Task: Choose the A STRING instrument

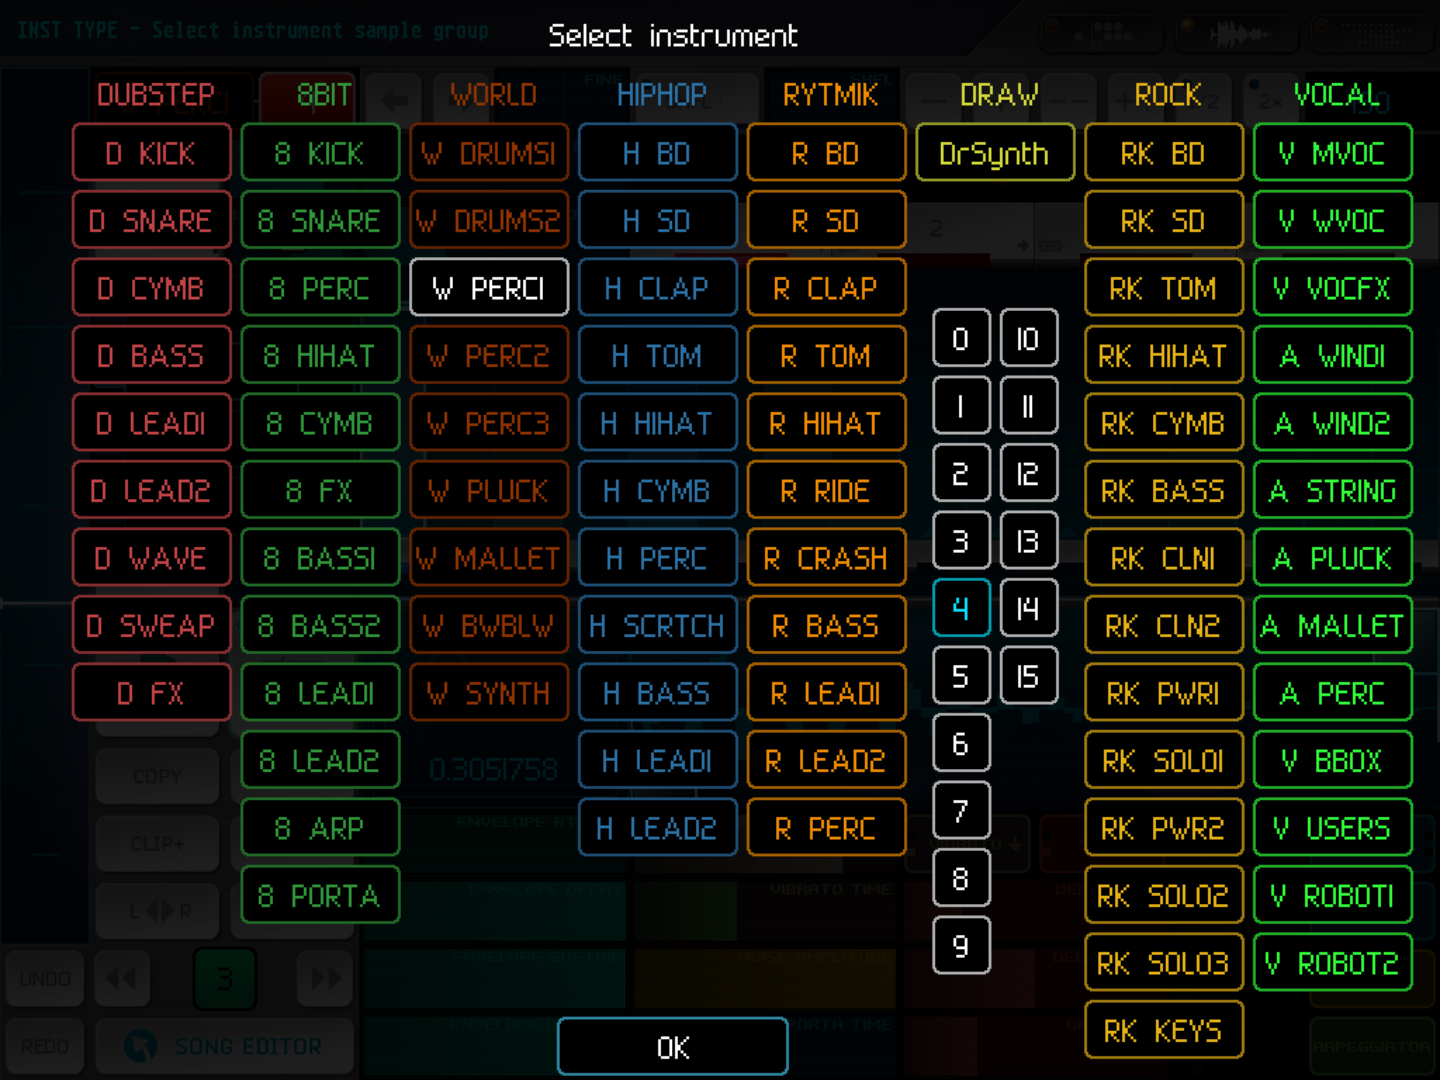Action: pos(1332,491)
